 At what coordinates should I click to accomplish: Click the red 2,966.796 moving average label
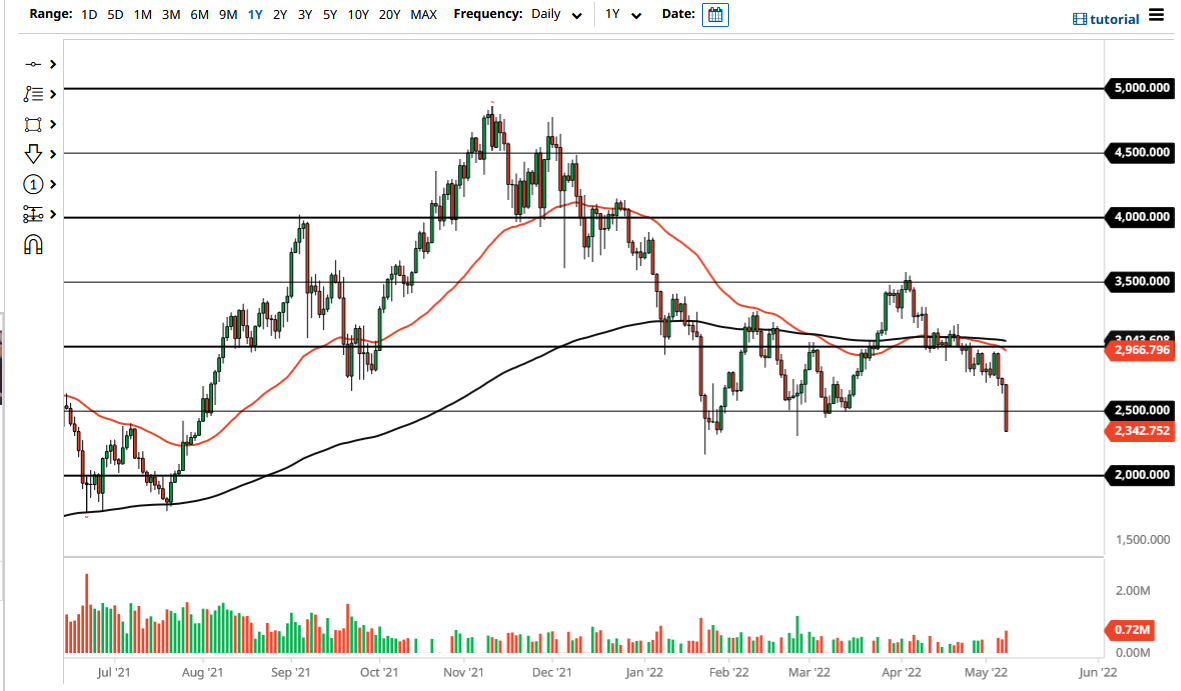(x=1141, y=350)
